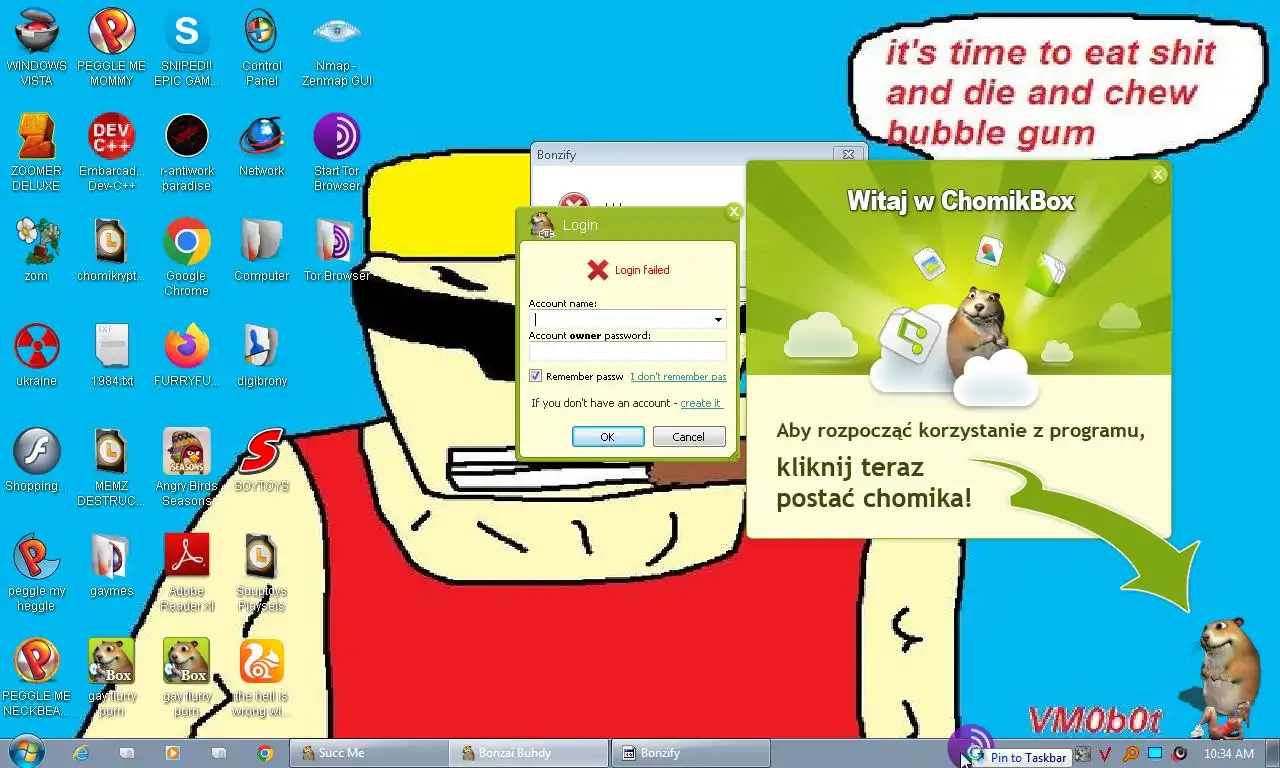
Task: Open the Souptoys Playsets icon
Action: (x=262, y=572)
